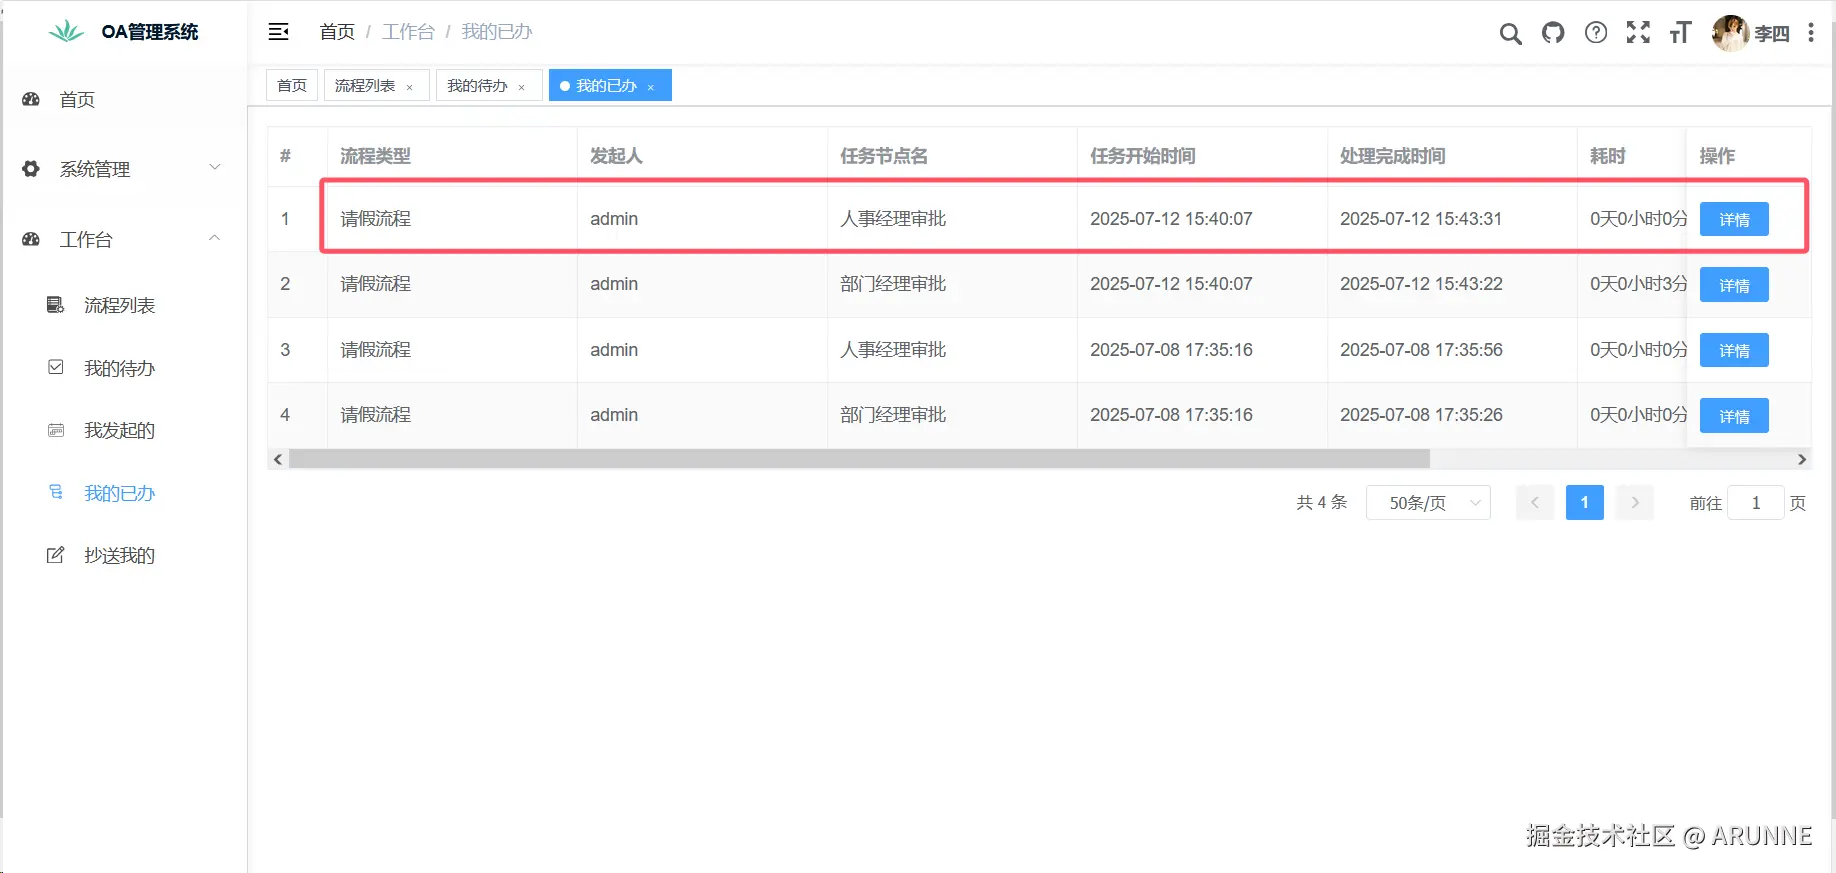Toggle fullscreen mode icon
The height and width of the screenshot is (873, 1836).
(1638, 32)
